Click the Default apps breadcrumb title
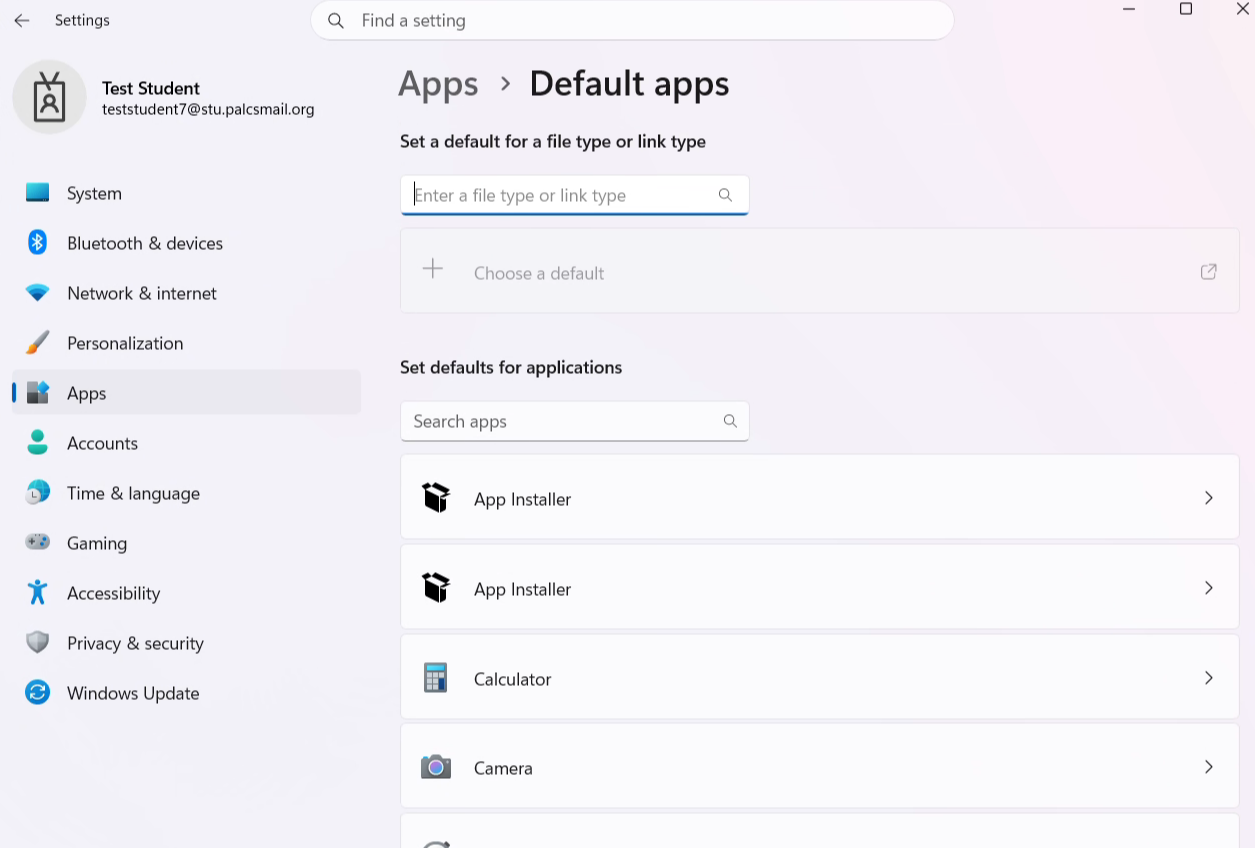The image size is (1255, 848). (x=629, y=84)
